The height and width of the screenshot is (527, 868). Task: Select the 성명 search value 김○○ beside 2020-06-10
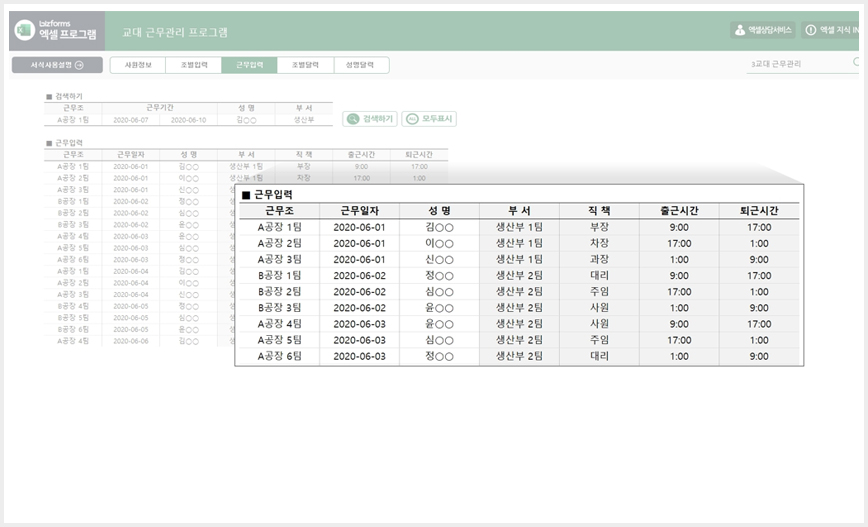click(246, 120)
